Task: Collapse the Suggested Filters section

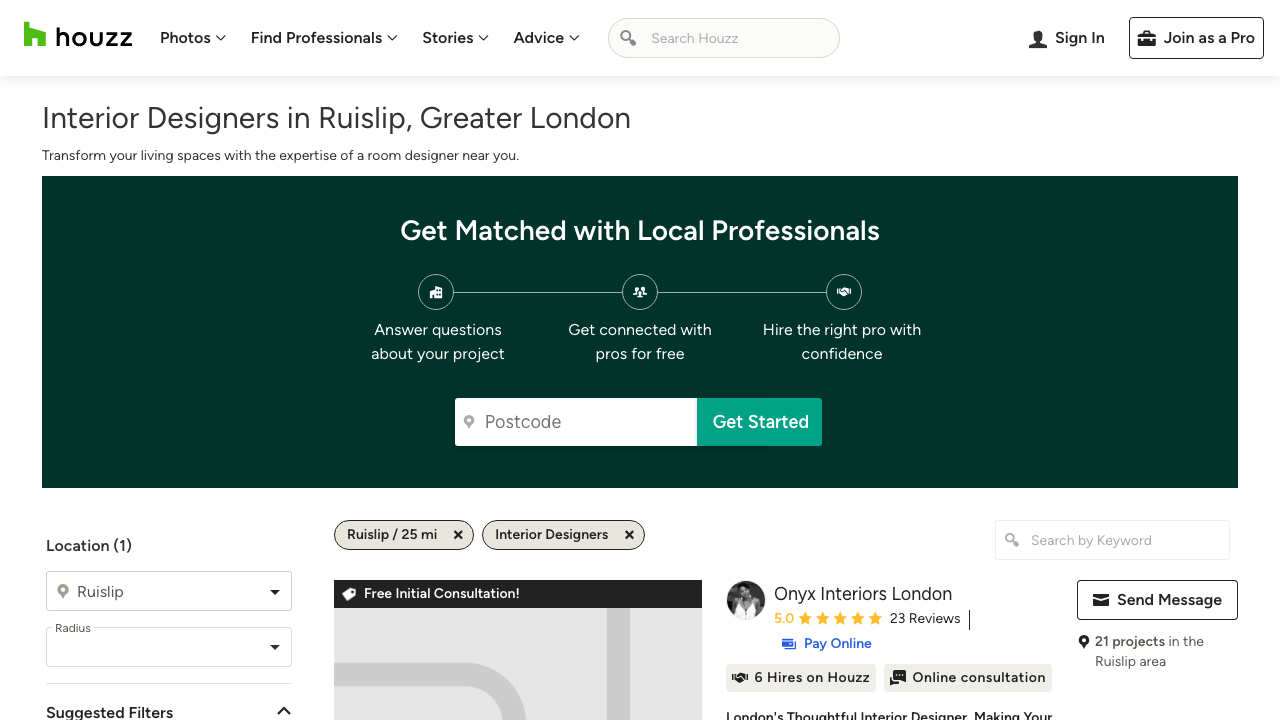Action: 284,711
